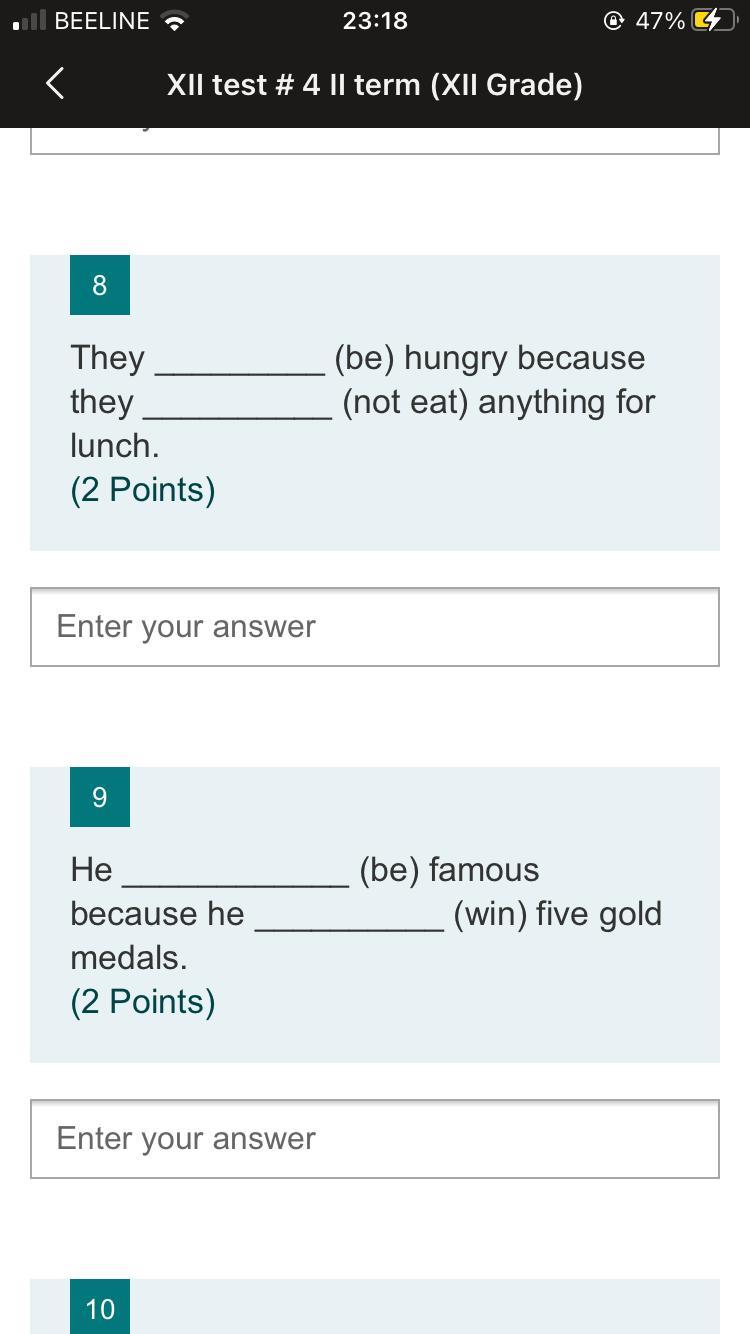Tap the Wi-Fi status icon

click(x=175, y=21)
